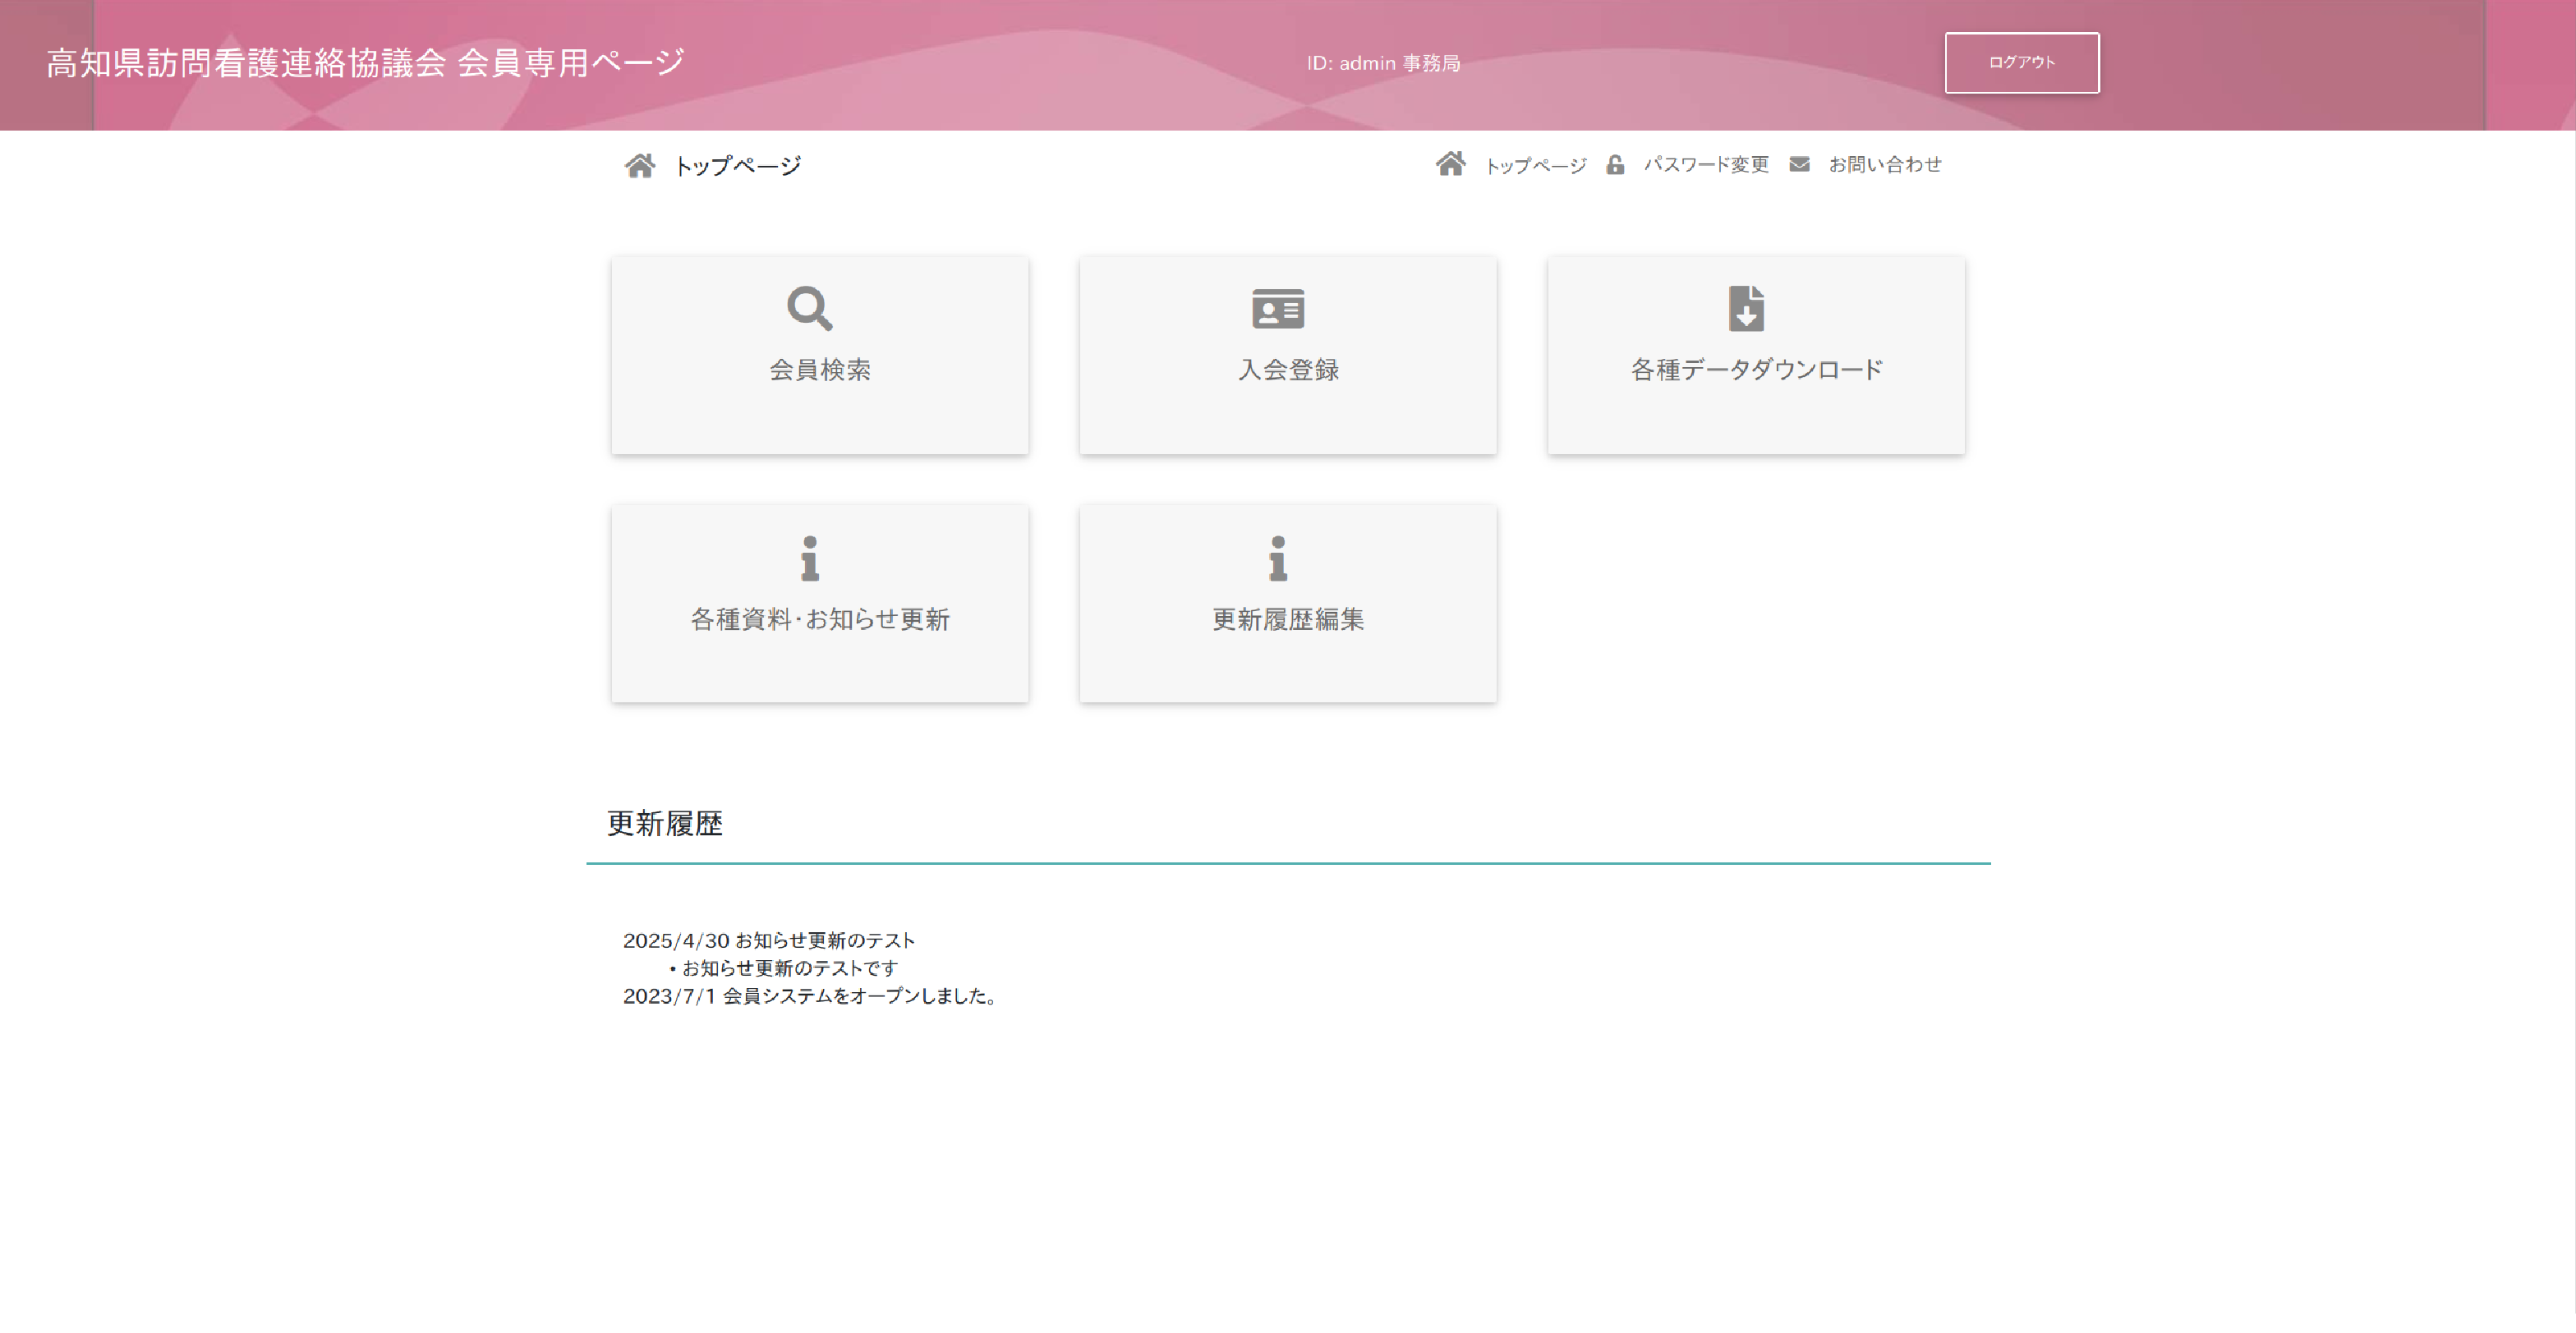Open the お問い合わせ link
2576x1333 pixels.
coord(1885,164)
